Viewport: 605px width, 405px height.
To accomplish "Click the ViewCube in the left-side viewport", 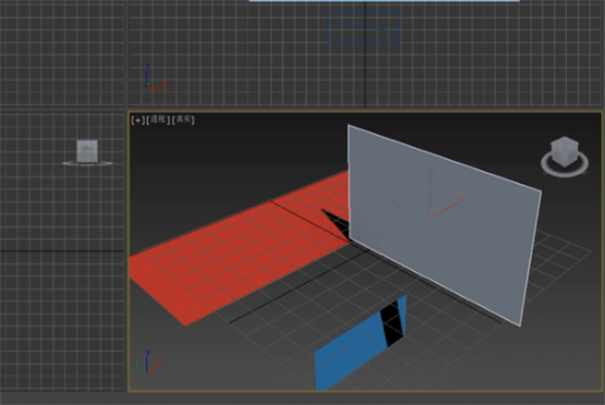I will [x=87, y=151].
